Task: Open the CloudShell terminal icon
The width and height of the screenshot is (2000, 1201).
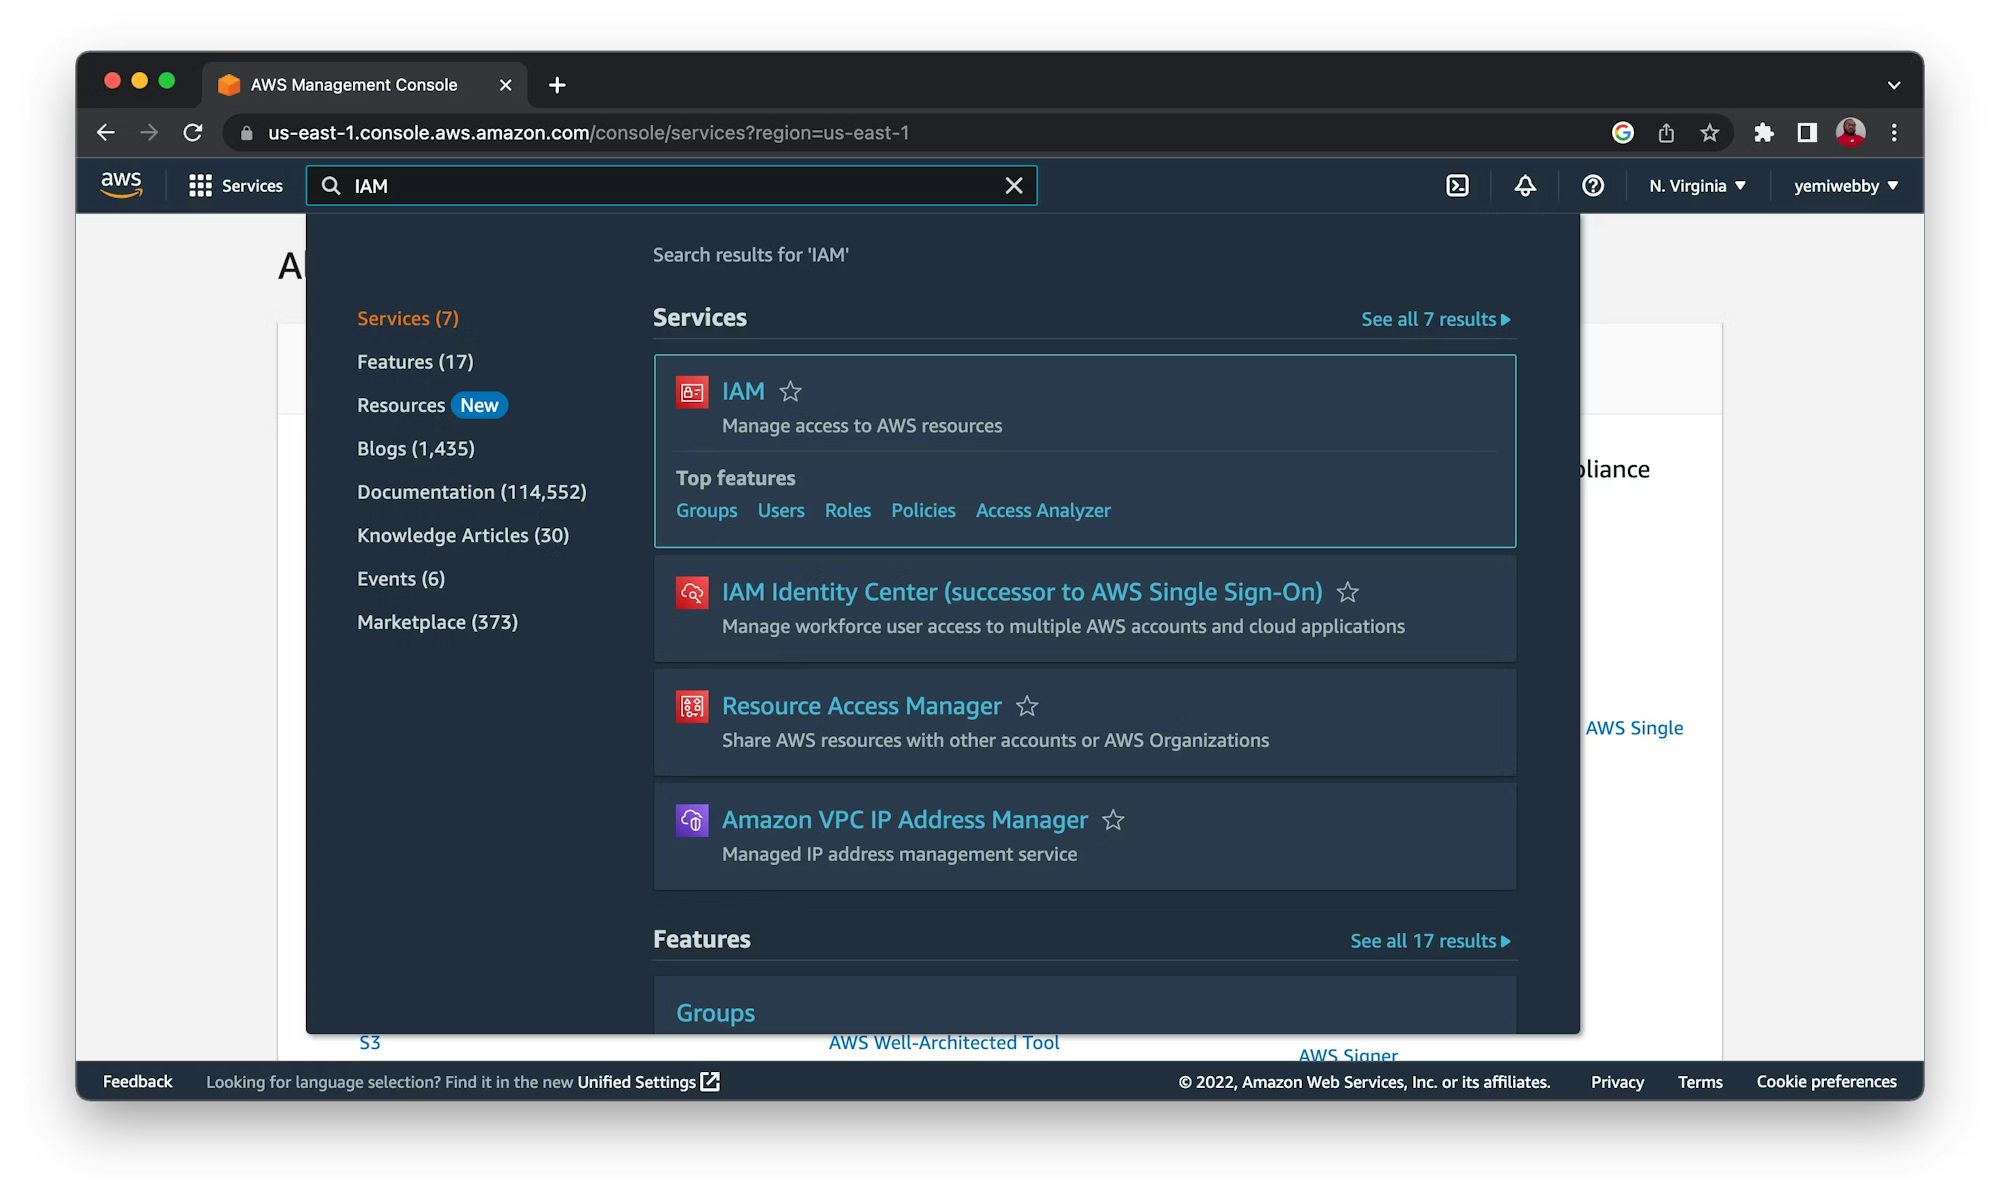Action: point(1458,186)
